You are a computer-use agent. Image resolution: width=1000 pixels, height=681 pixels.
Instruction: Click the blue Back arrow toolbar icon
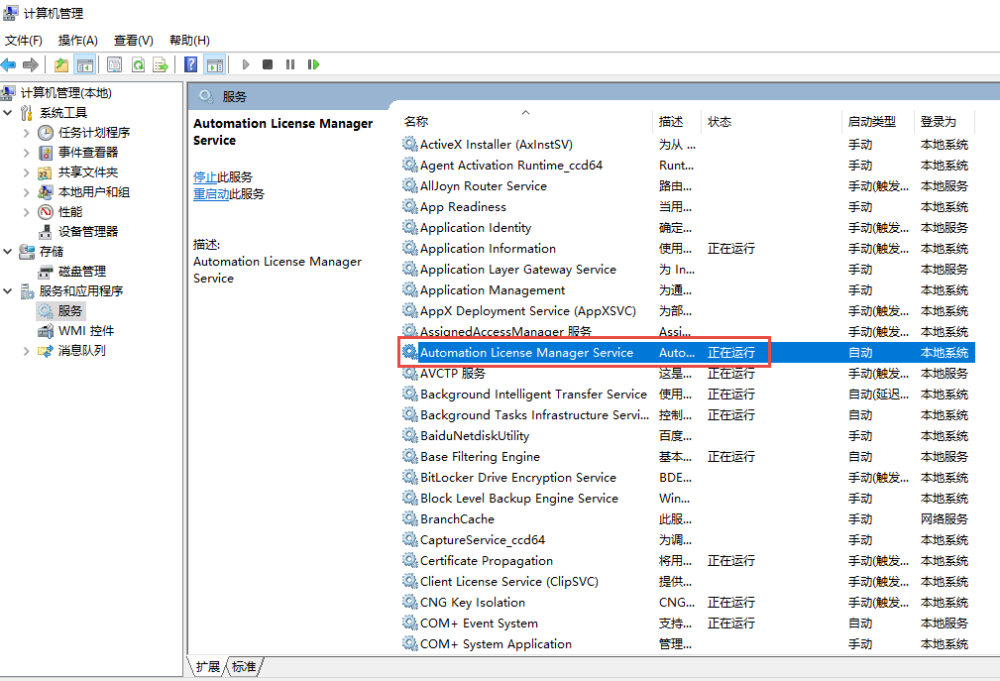(x=9, y=65)
